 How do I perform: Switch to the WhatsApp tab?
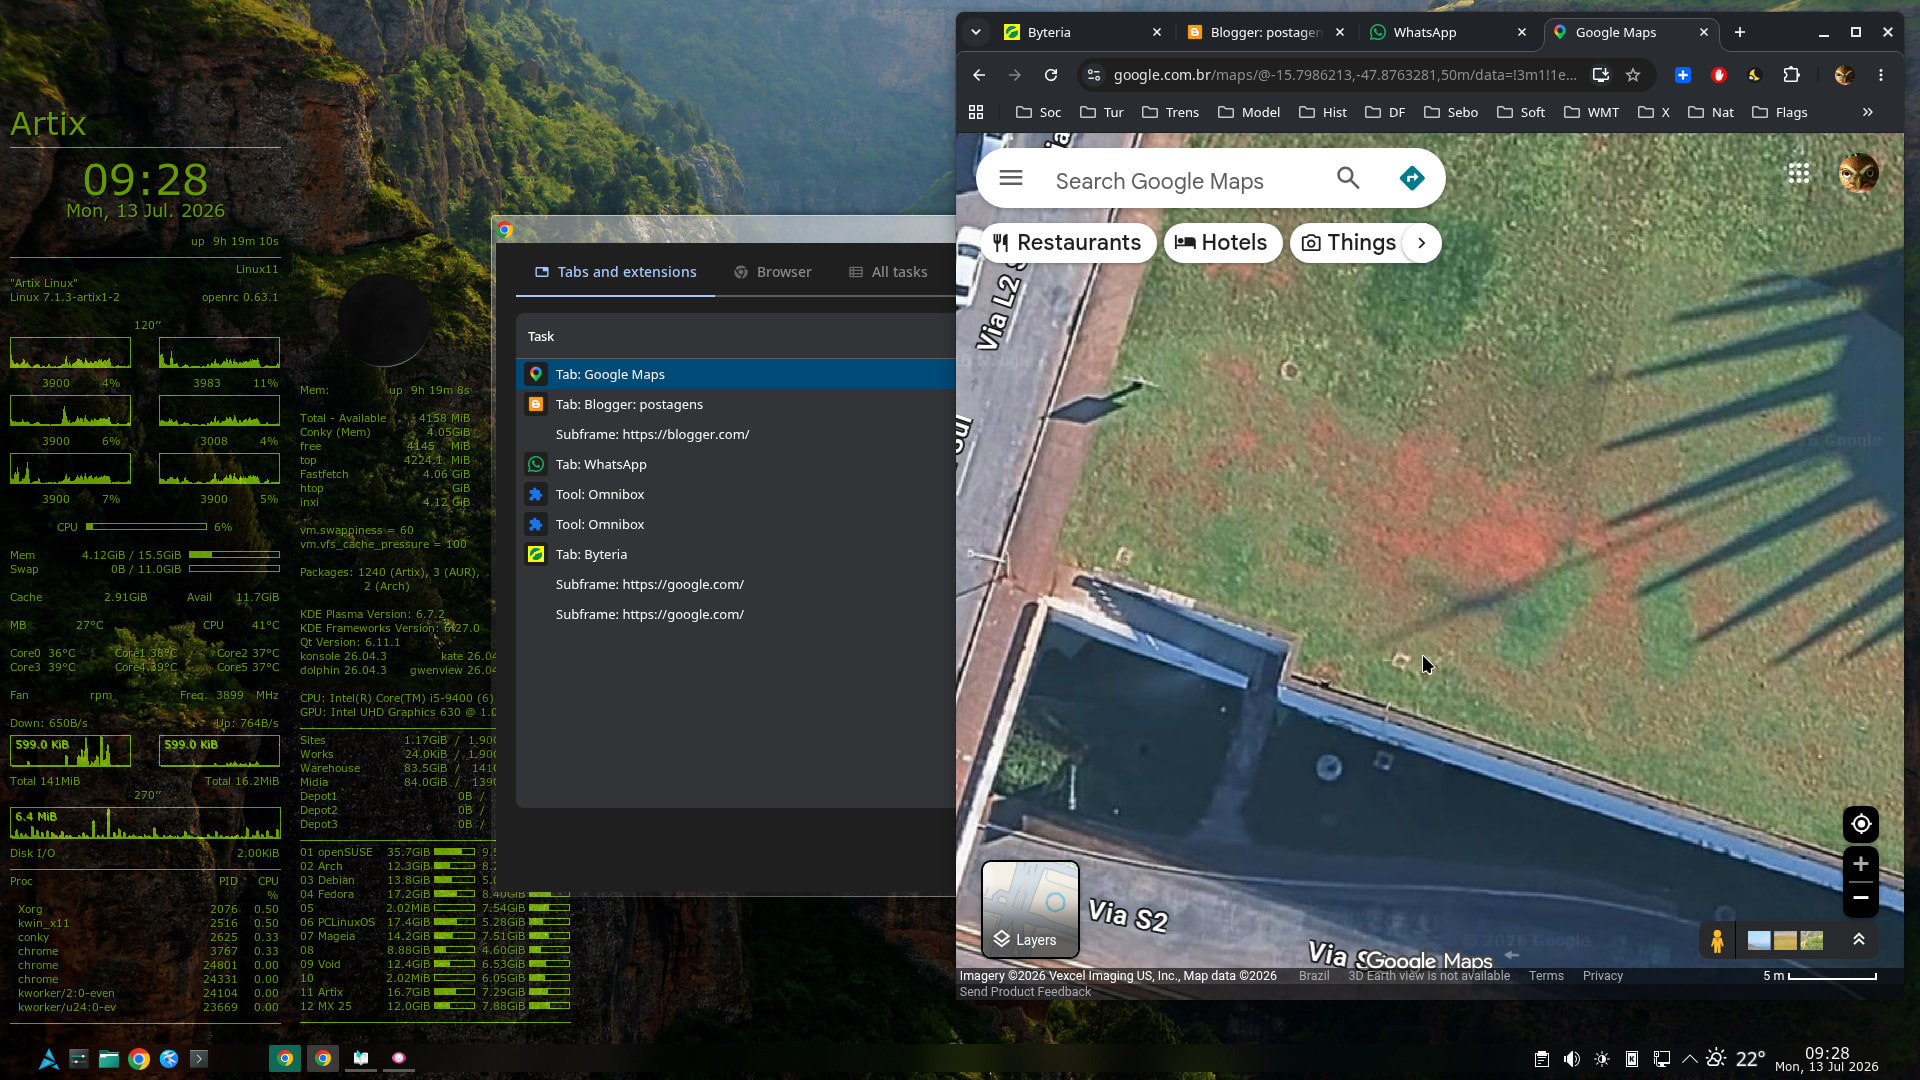(1449, 32)
